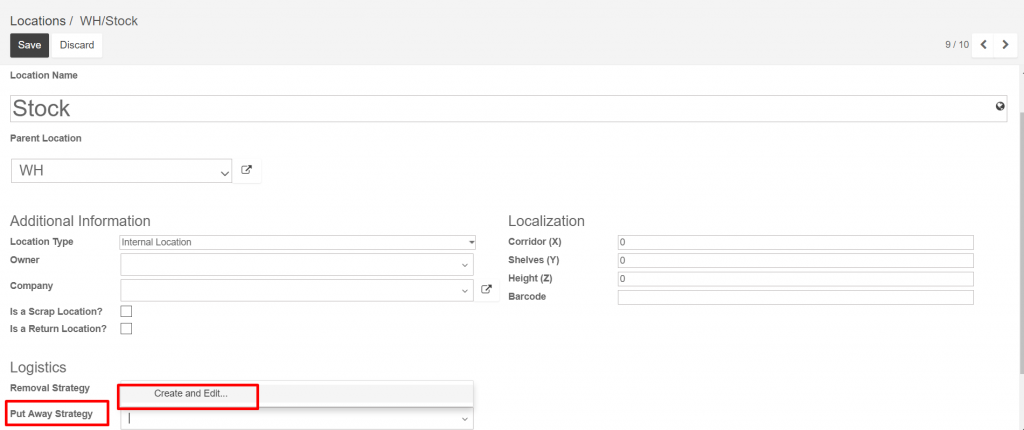Go to next record arrow
Viewport: 1024px width, 430px height.
[x=1006, y=45]
